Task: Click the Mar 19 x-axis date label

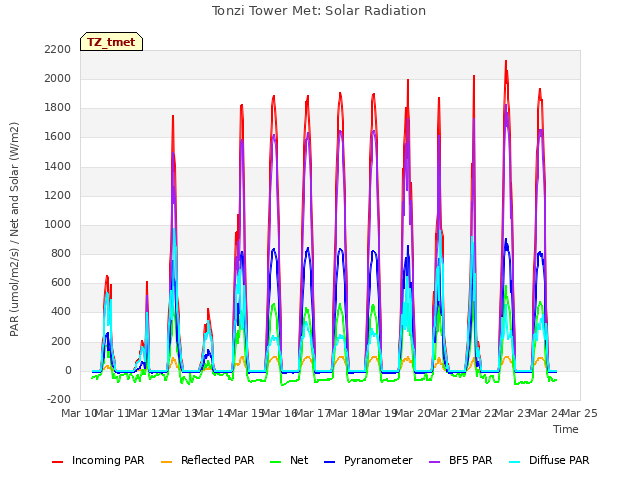Action: click(x=380, y=413)
